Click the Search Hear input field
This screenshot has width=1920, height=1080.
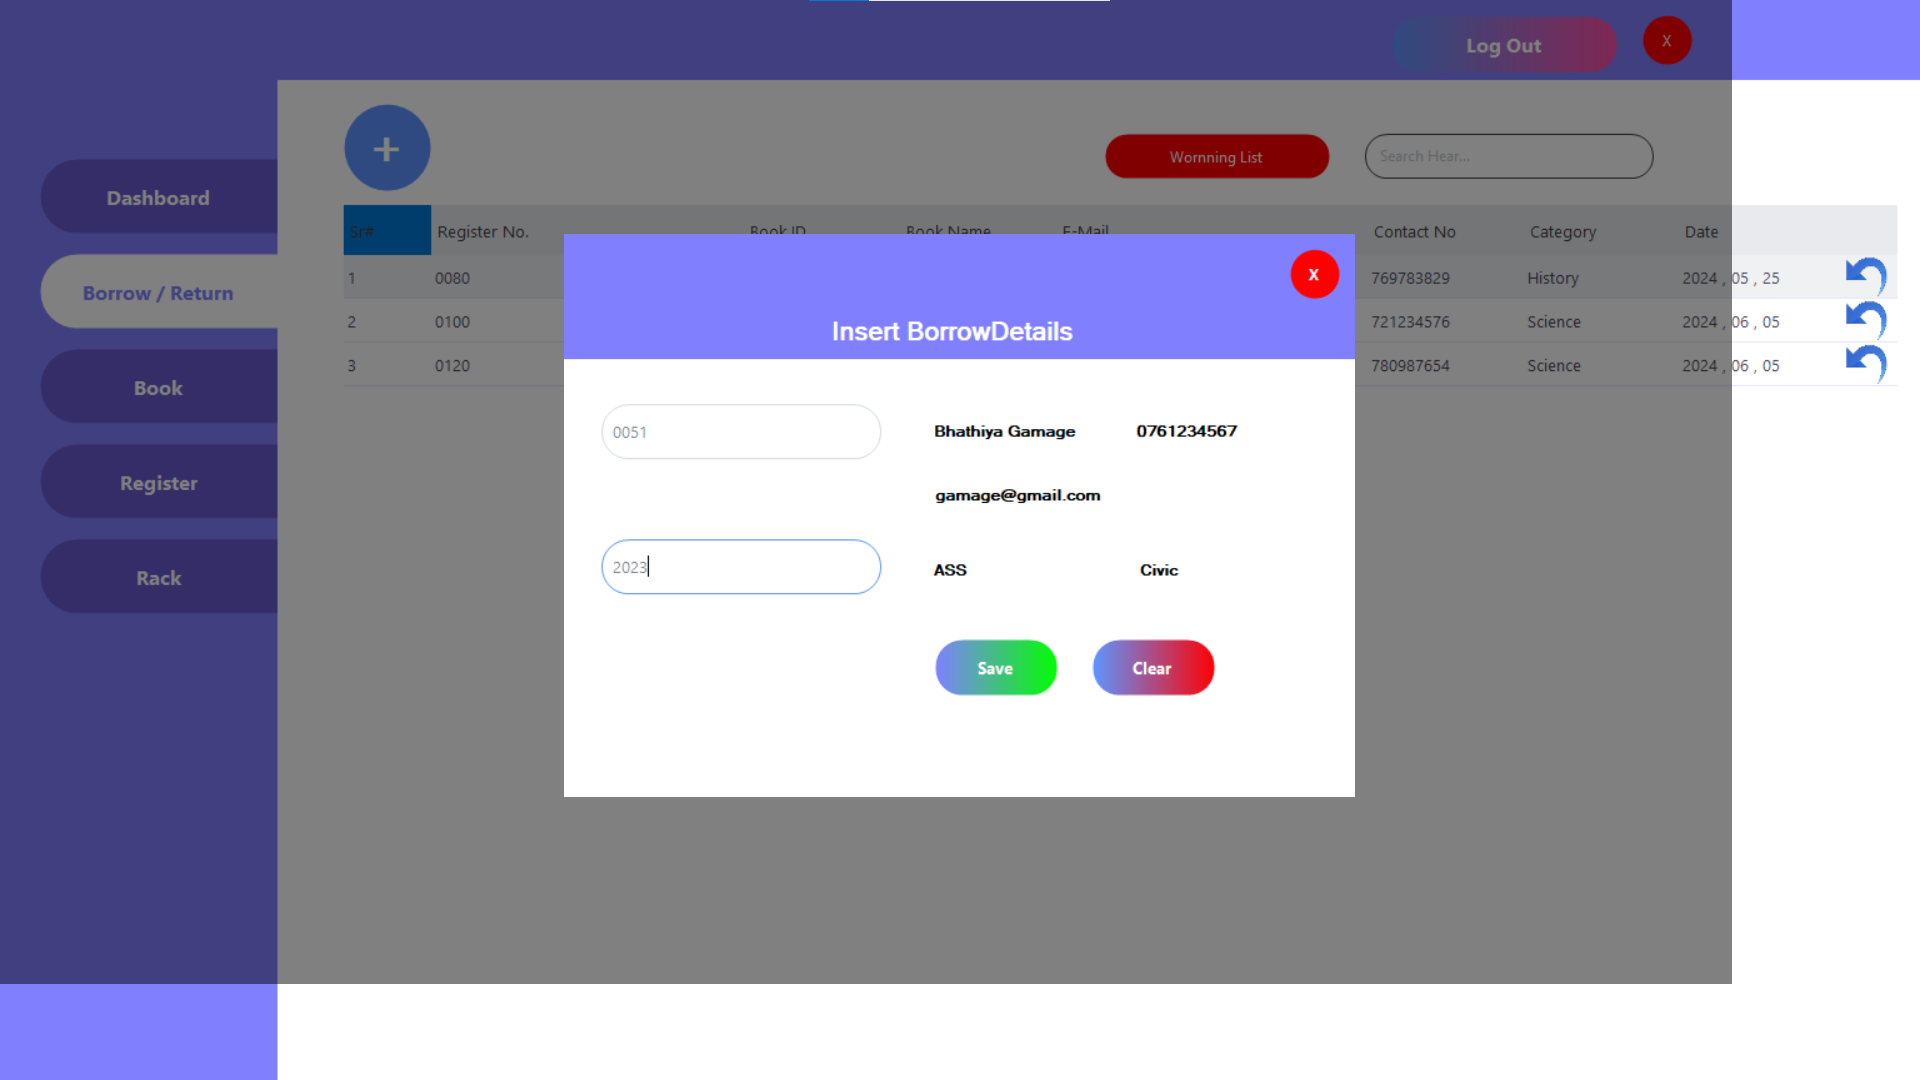1508,157
